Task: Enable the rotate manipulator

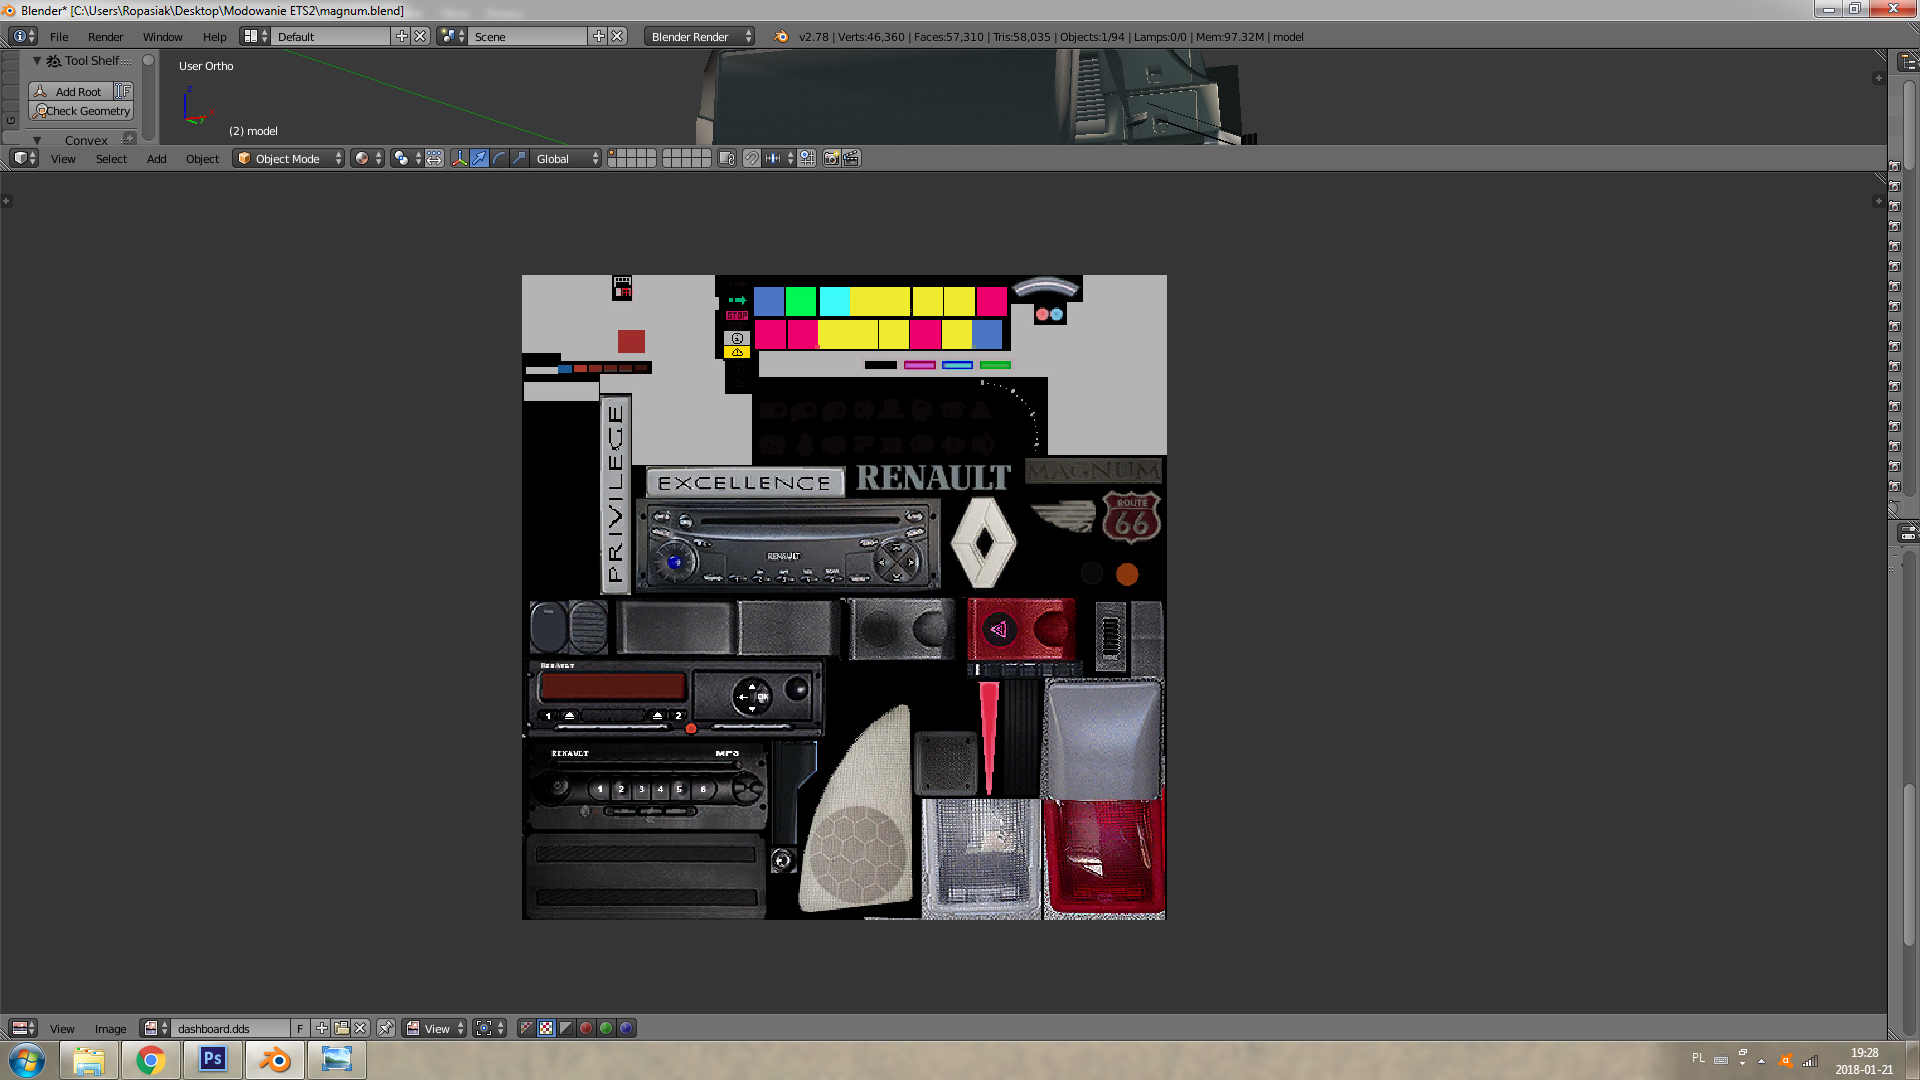Action: pyautogui.click(x=499, y=159)
